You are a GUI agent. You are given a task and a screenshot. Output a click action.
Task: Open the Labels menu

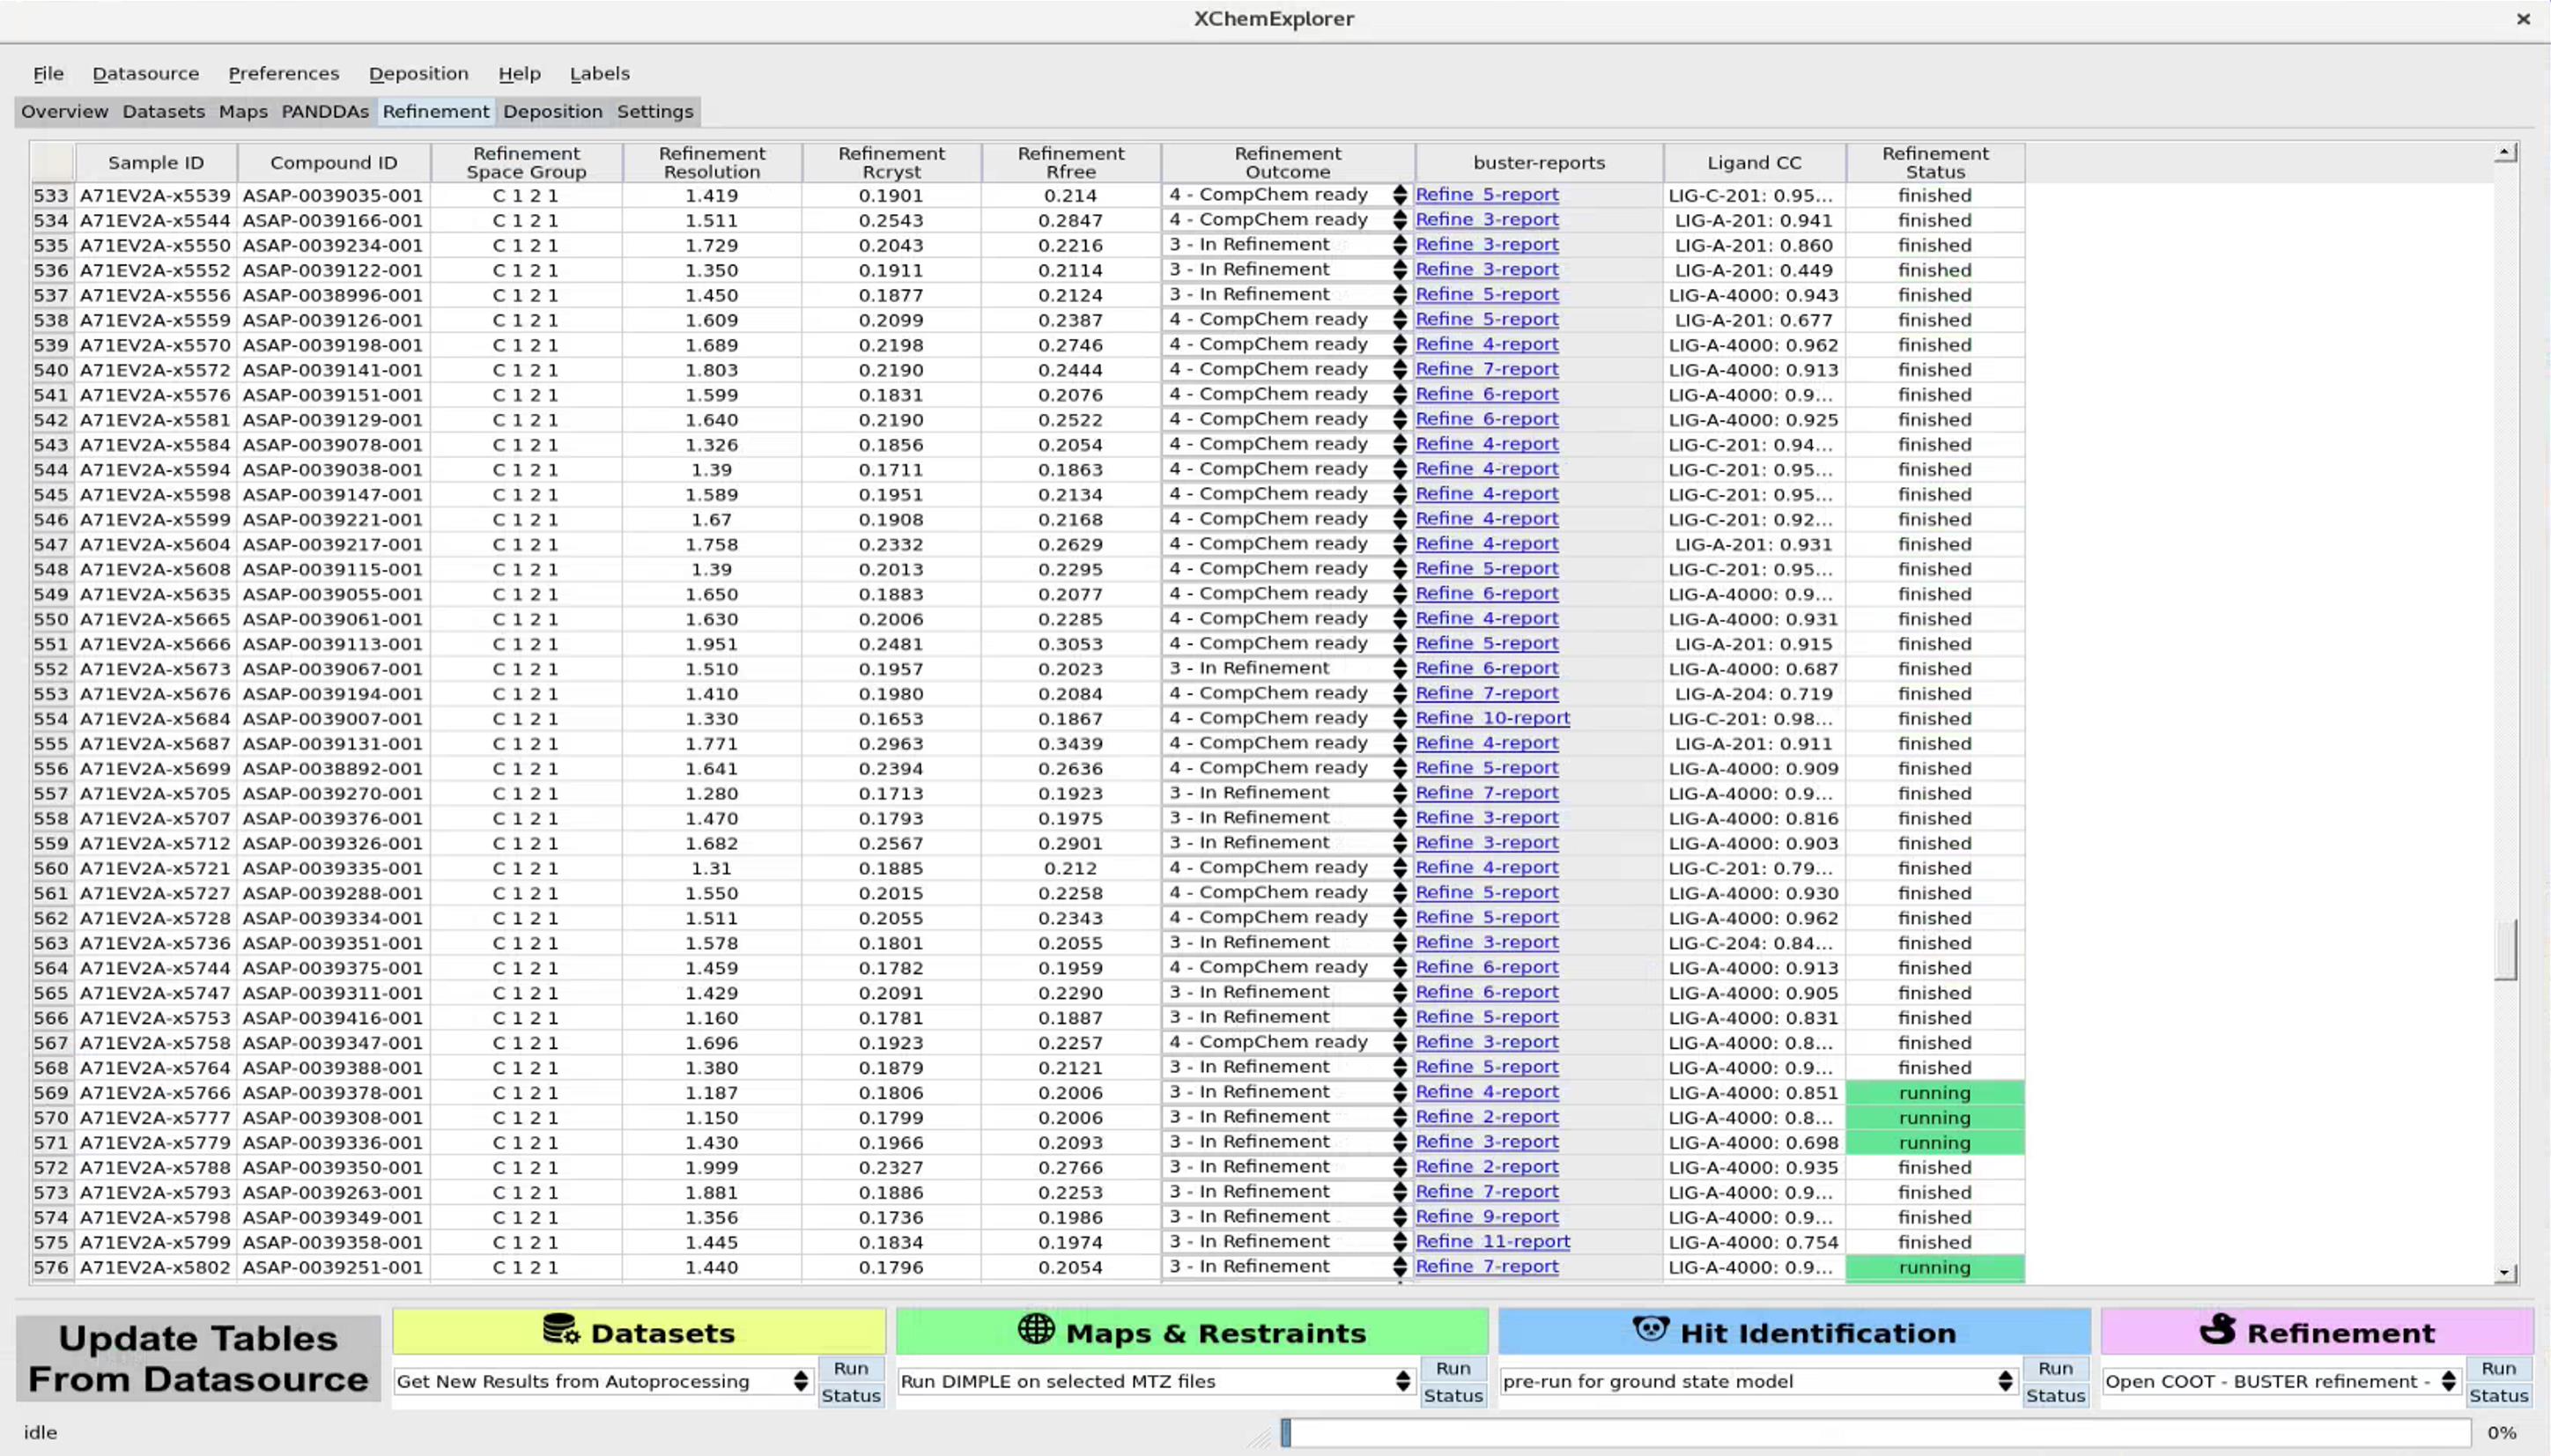click(600, 73)
